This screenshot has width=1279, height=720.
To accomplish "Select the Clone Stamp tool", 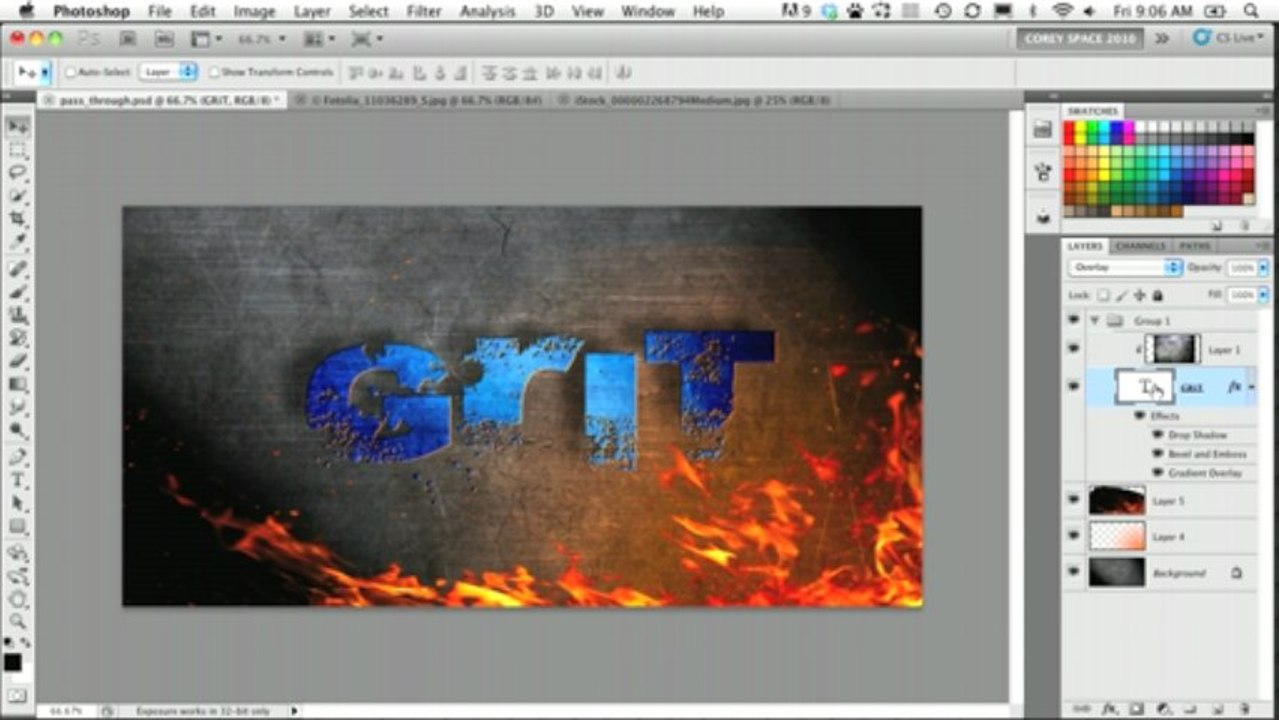I will point(17,315).
